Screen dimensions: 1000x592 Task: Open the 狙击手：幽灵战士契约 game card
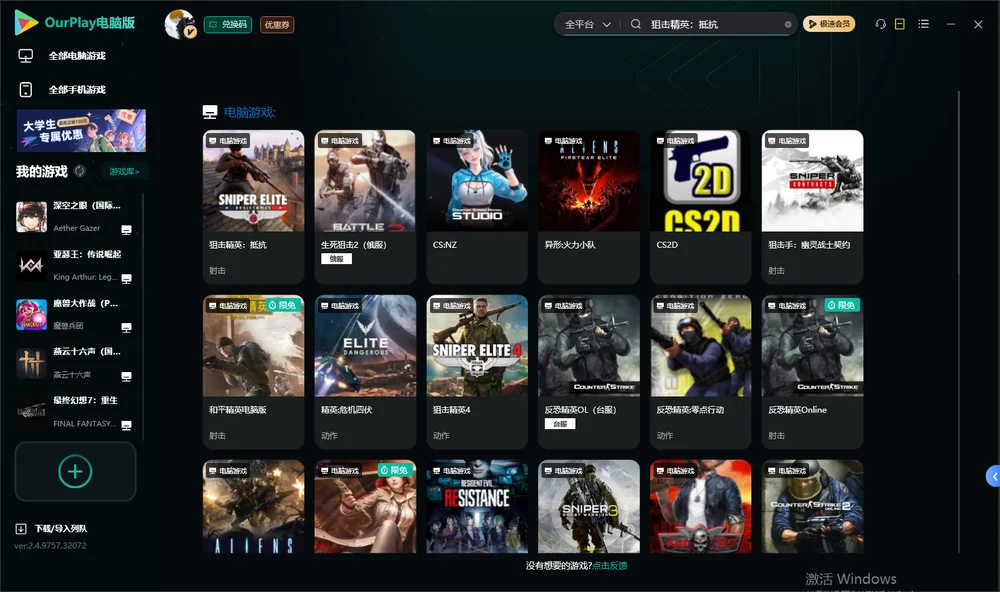(x=812, y=207)
